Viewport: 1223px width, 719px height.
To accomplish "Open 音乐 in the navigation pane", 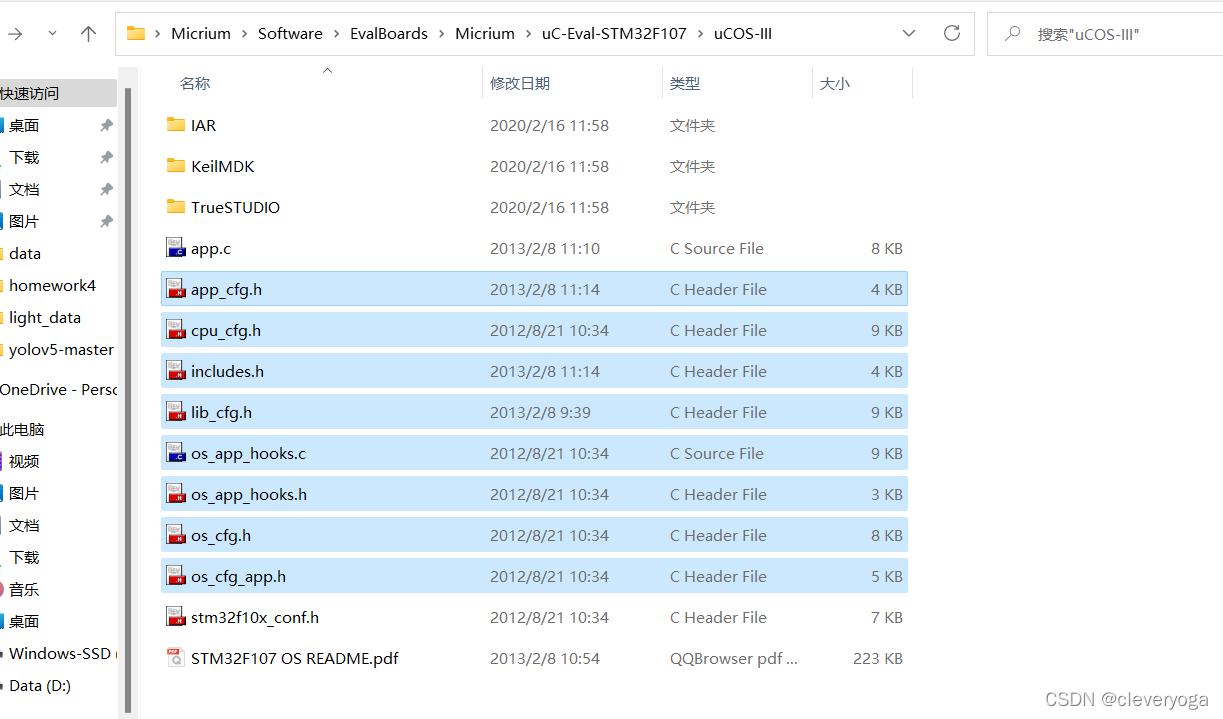I will click(x=24, y=589).
